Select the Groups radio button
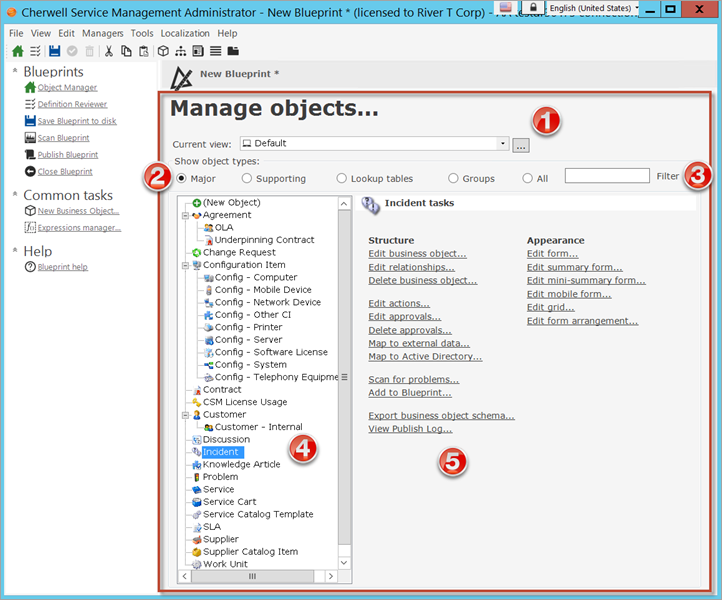Viewport: 722px width, 600px height. click(x=453, y=178)
